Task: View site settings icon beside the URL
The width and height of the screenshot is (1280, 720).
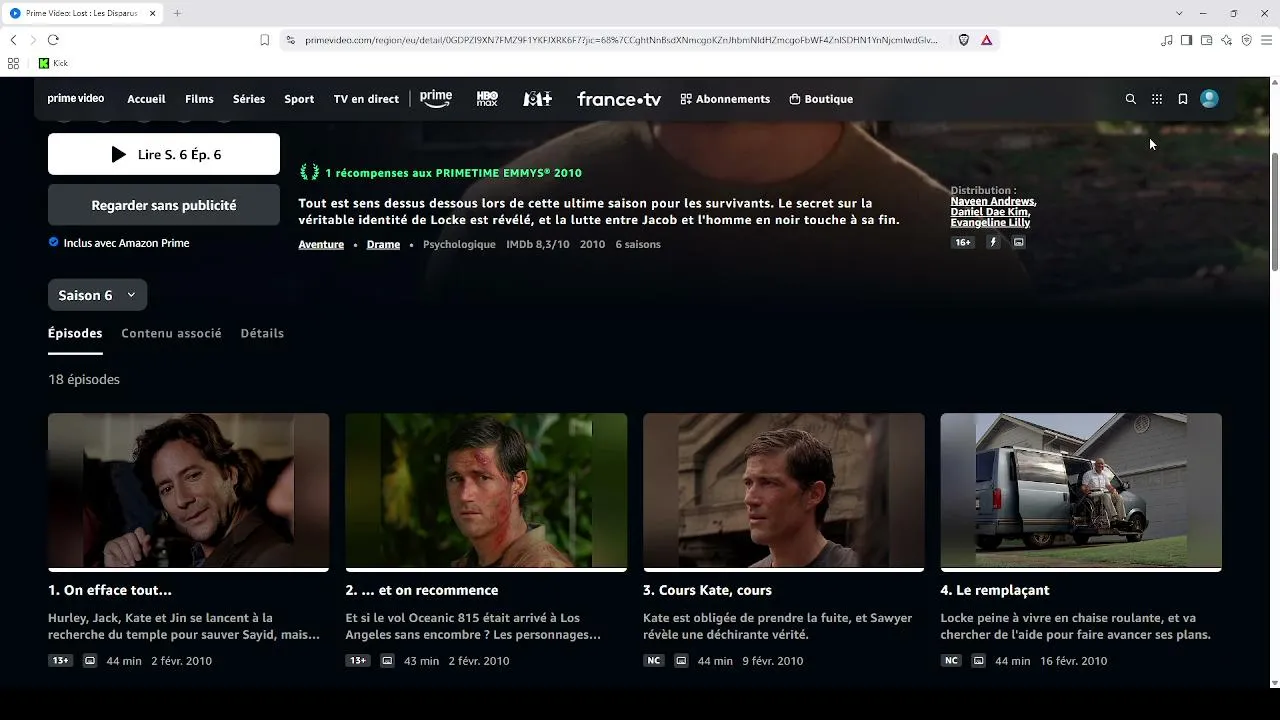Action: pos(291,40)
